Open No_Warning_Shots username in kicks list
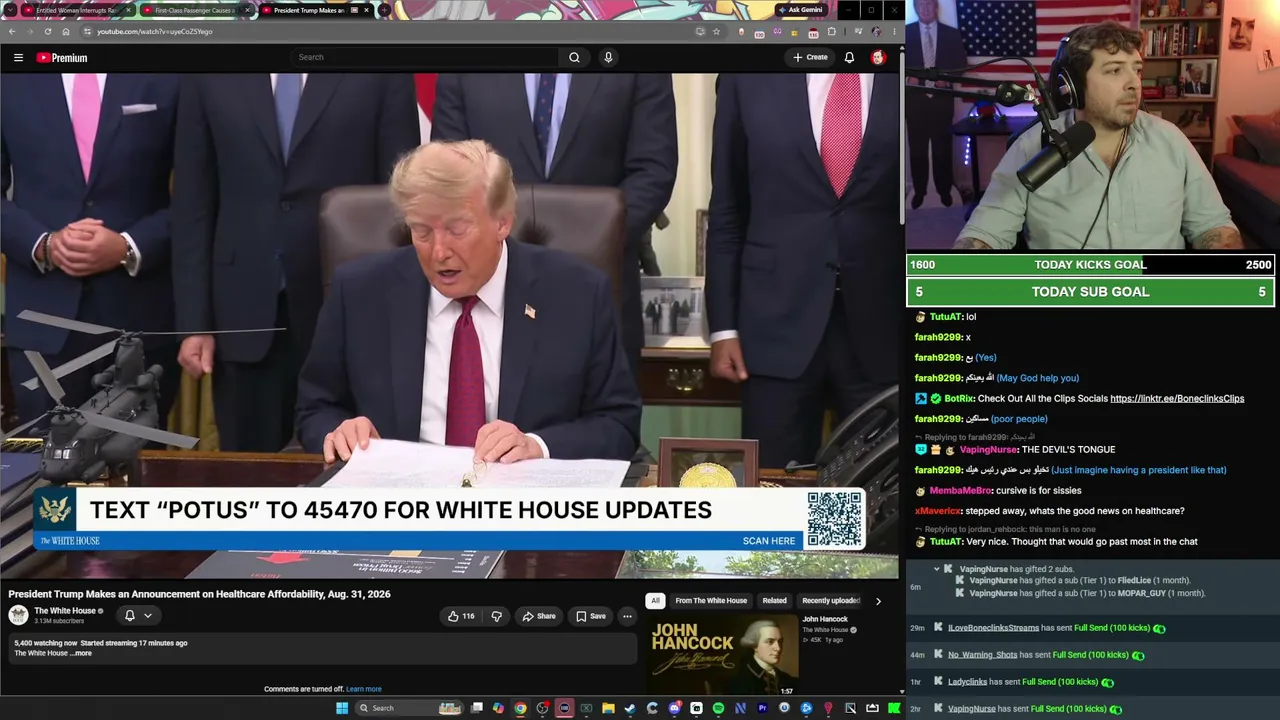This screenshot has height=720, width=1280. coord(982,655)
